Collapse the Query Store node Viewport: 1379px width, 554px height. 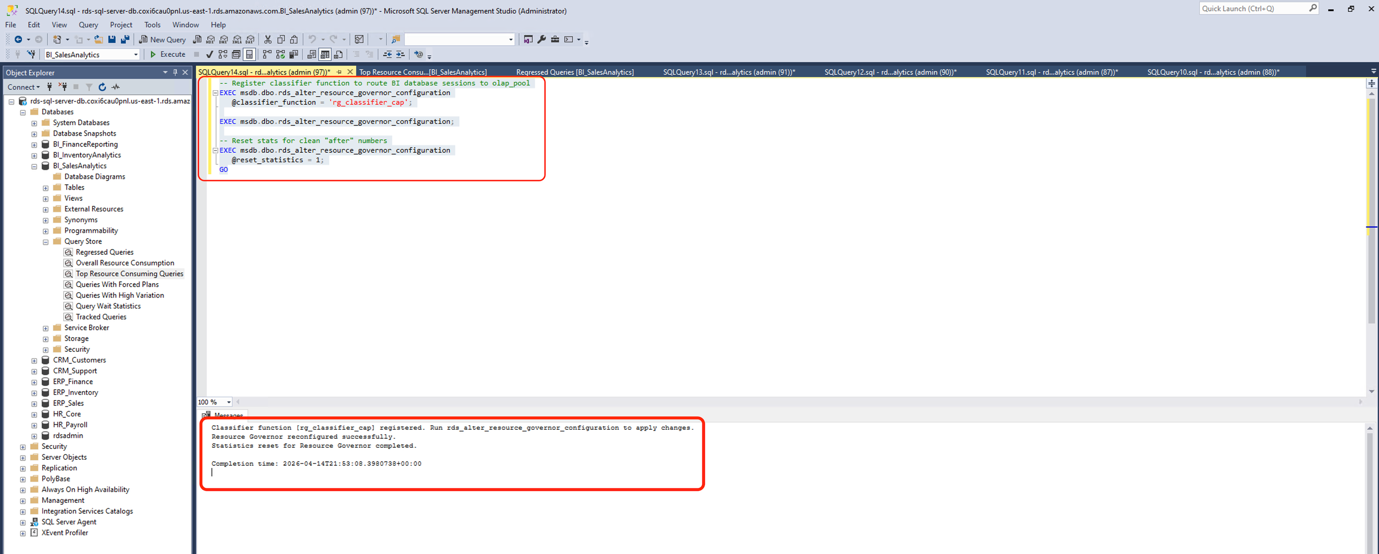(45, 242)
